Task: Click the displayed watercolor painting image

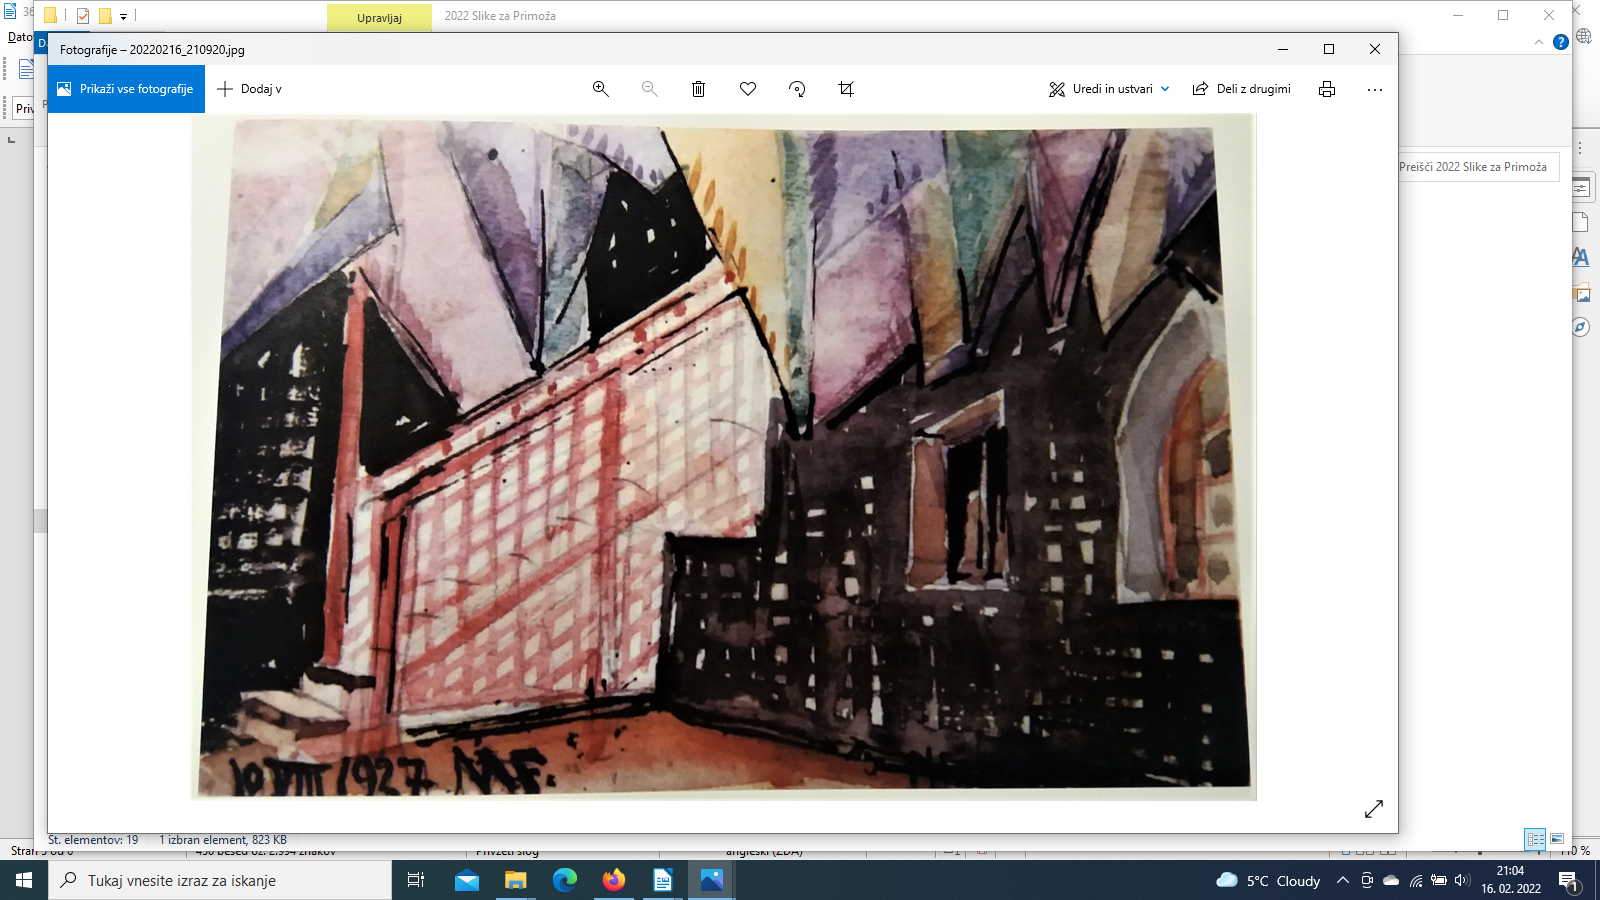Action: pos(723,457)
